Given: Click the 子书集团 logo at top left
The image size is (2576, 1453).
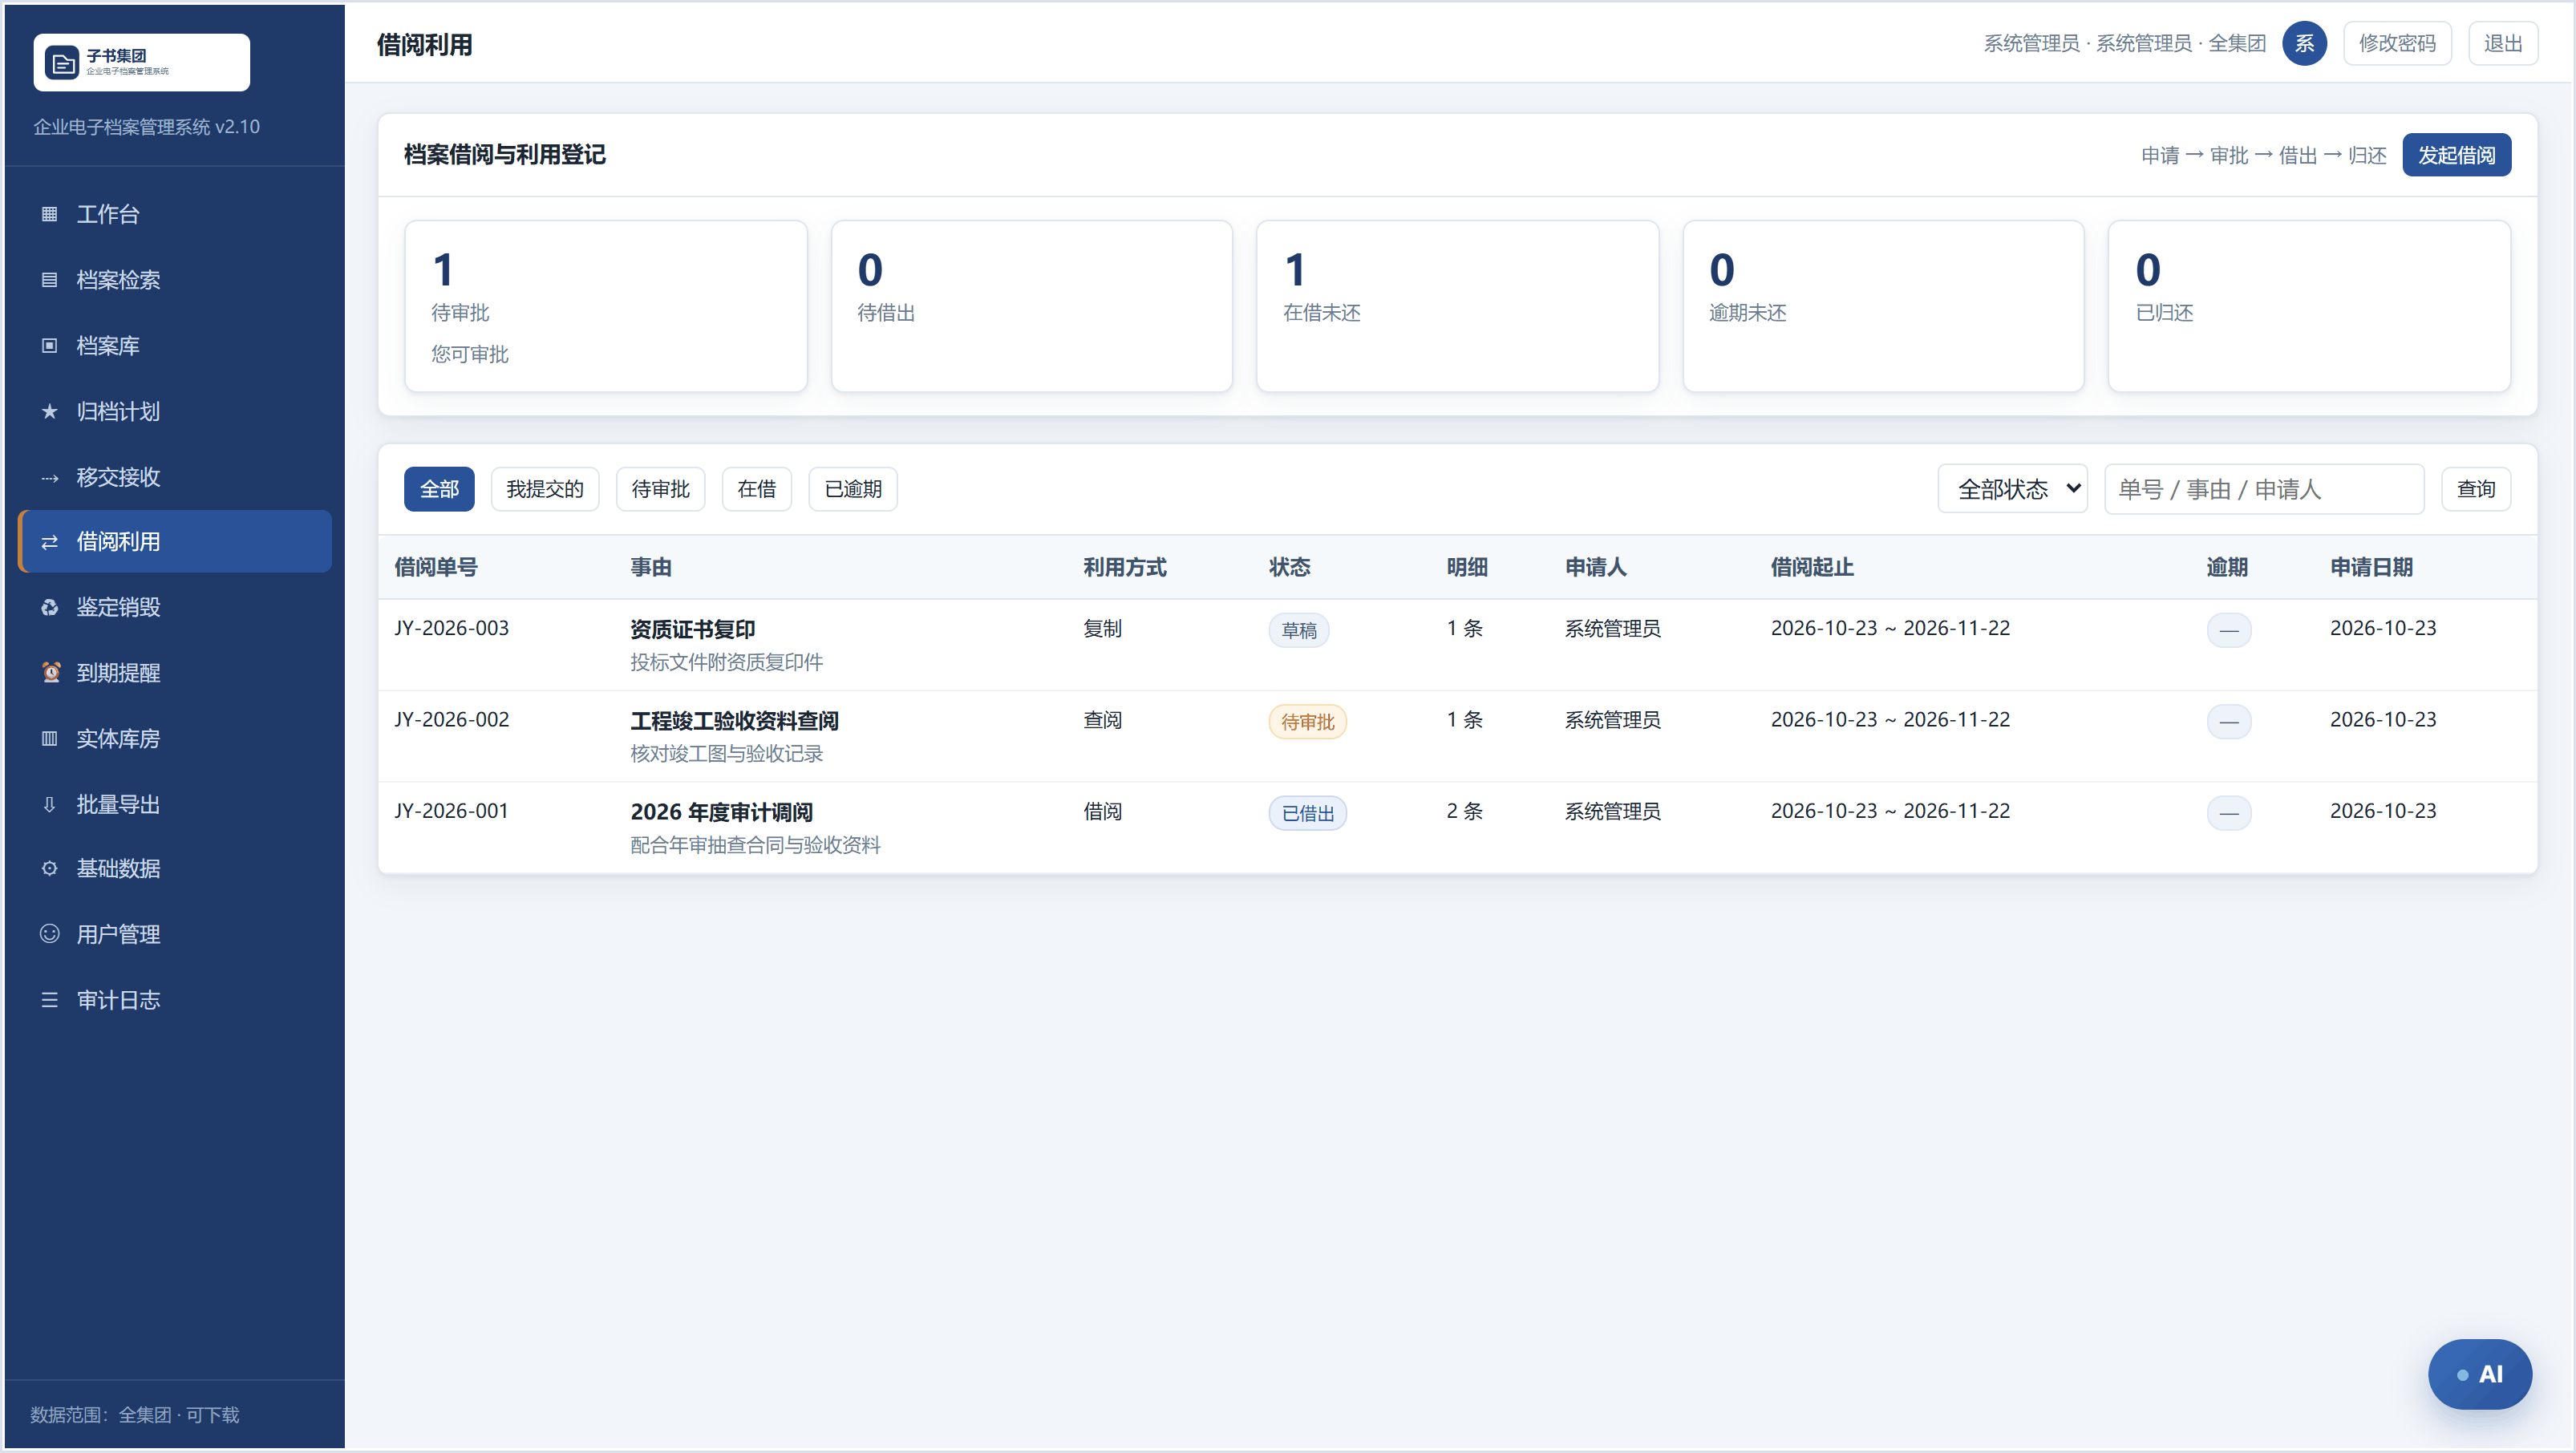Looking at the screenshot, I should click(x=142, y=62).
